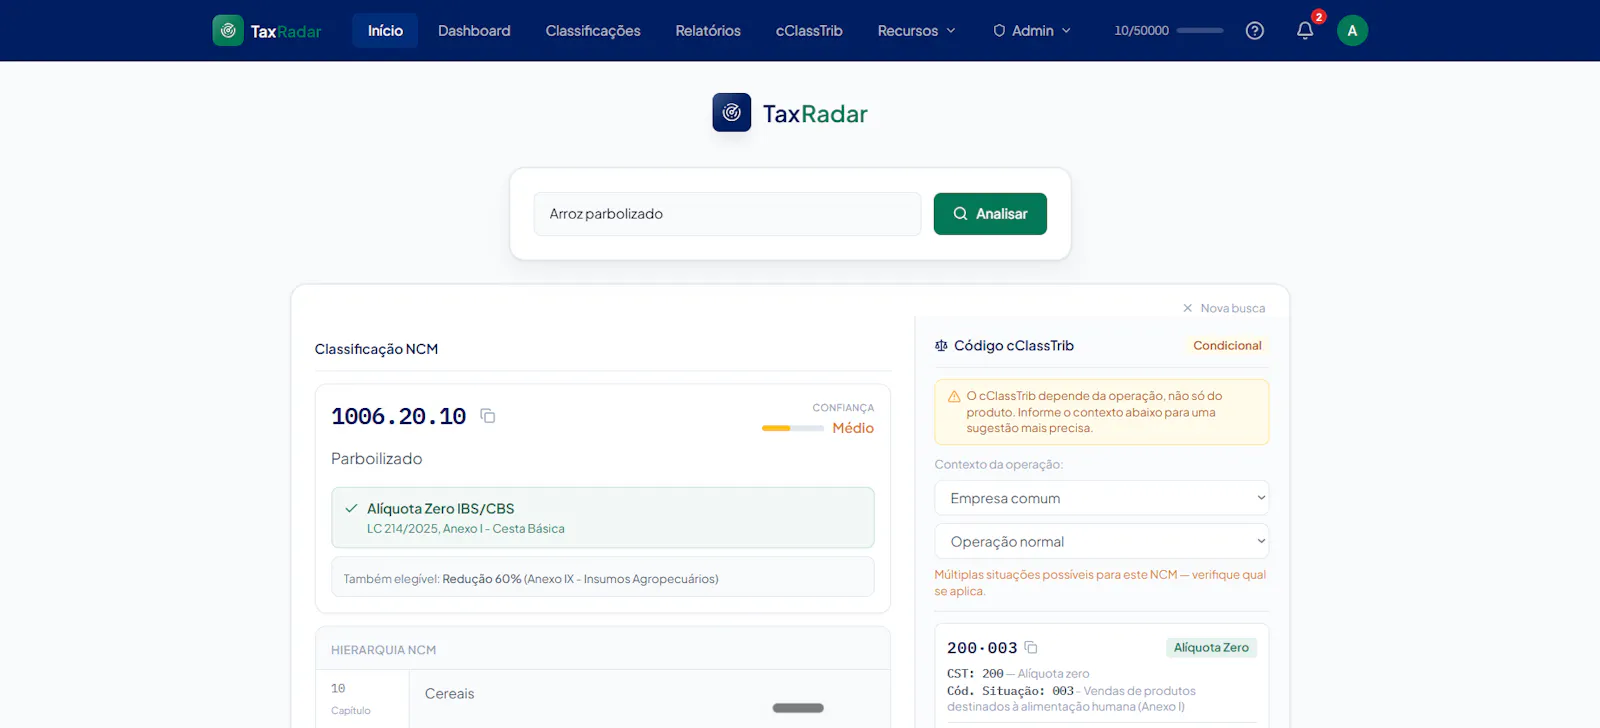Open Relatórios in navbar
This screenshot has width=1600, height=728.
[708, 31]
